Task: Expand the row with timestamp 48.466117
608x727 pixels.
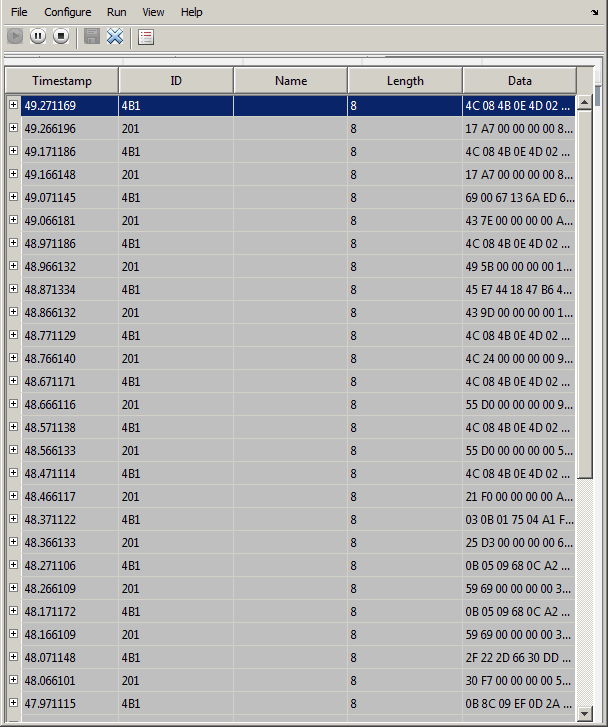Action: [x=13, y=496]
